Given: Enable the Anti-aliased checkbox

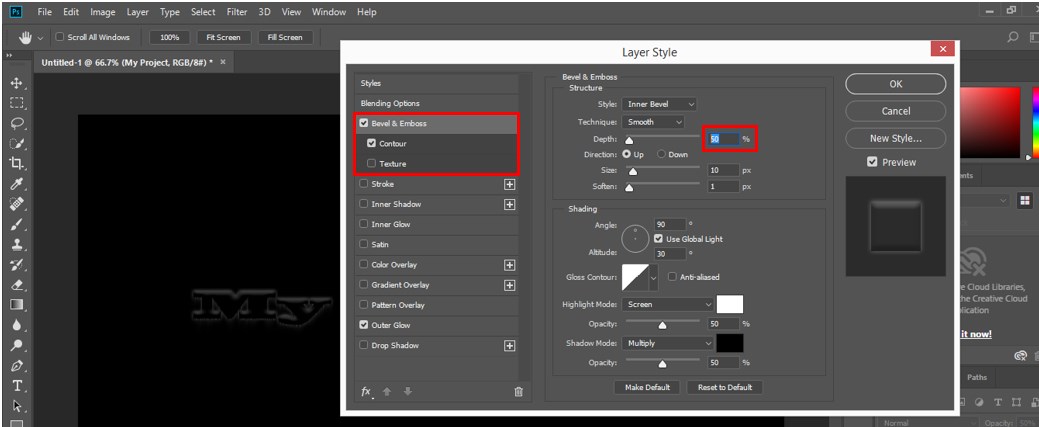Looking at the screenshot, I should (x=673, y=276).
